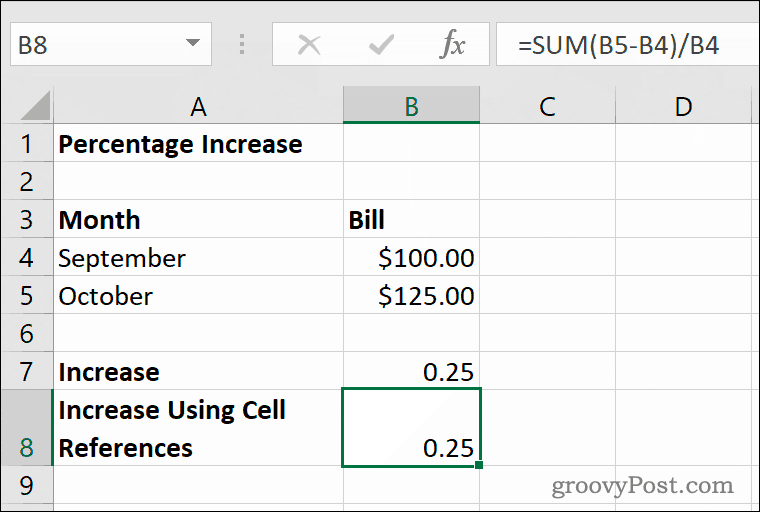Select empty cell D5 in October row

point(683,295)
